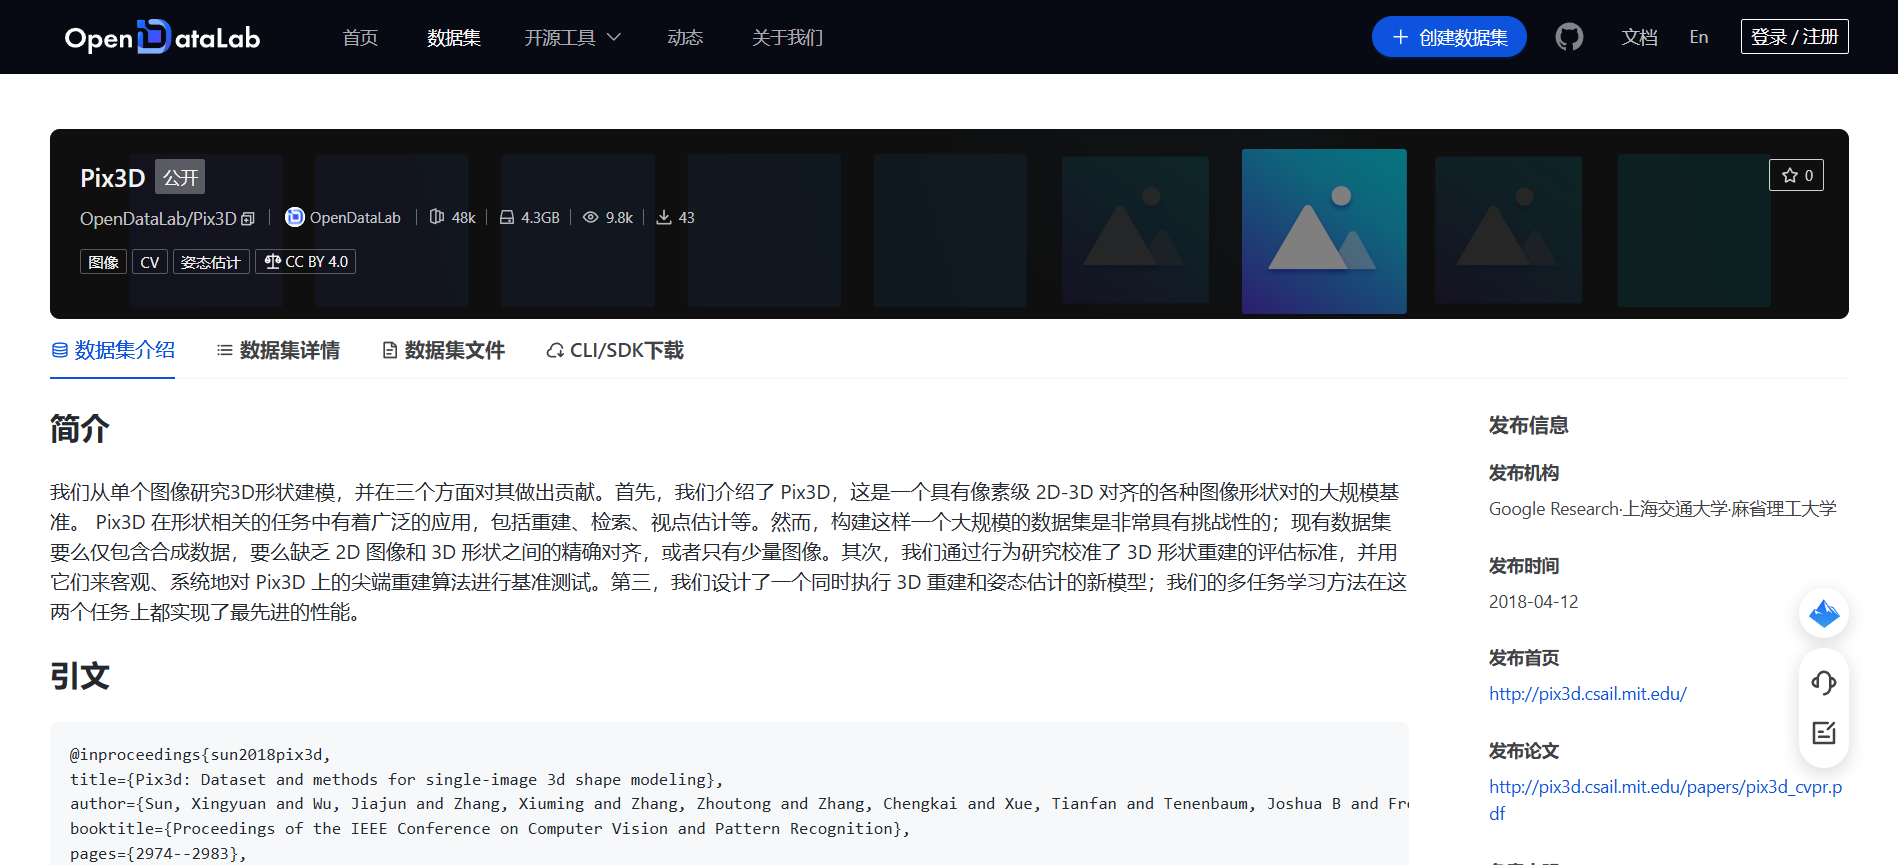Open the GitHub icon link
The image size is (1898, 865).
tap(1569, 37)
